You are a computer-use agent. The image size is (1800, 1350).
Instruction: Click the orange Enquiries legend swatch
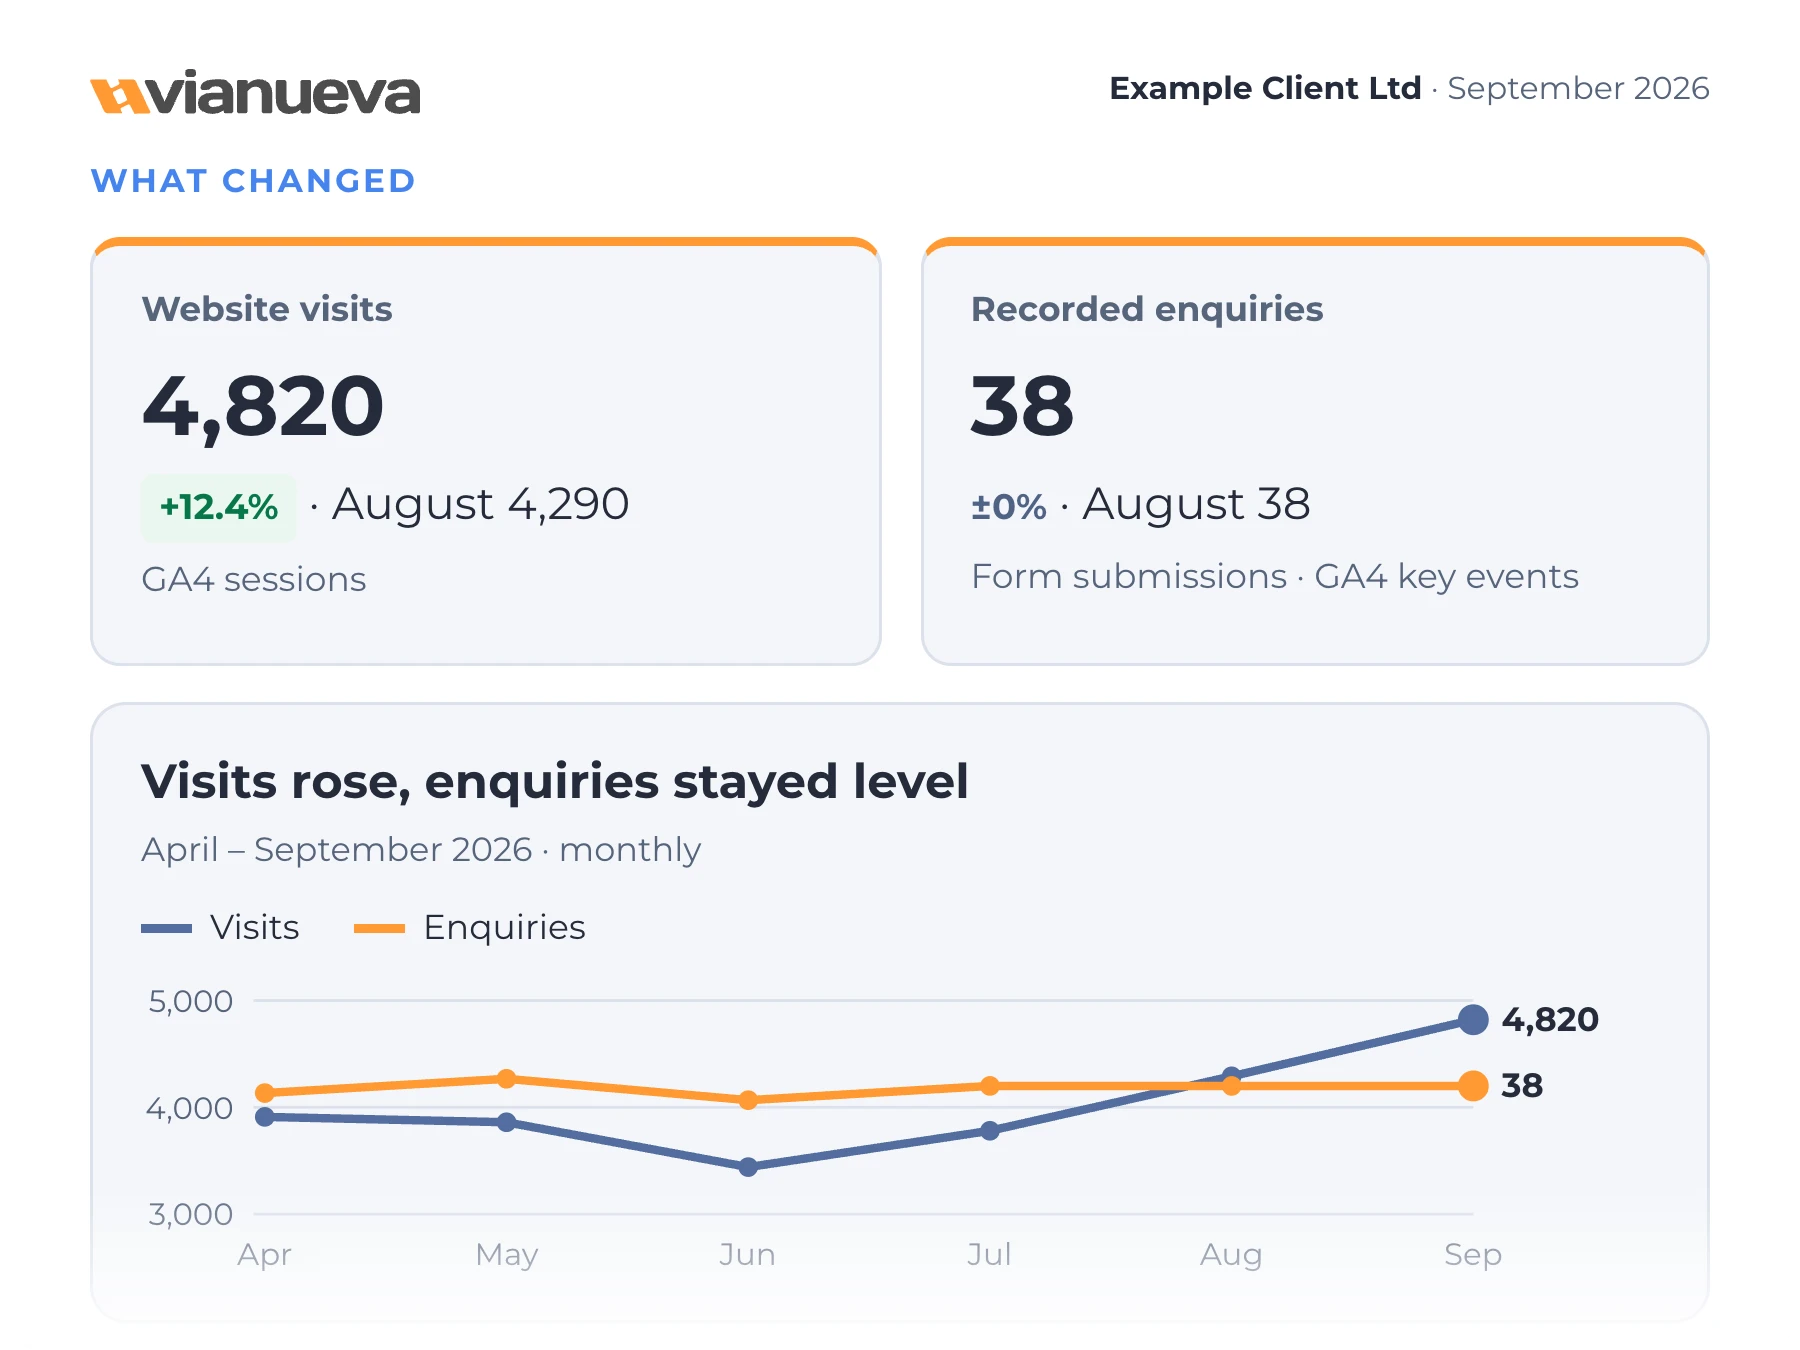(x=379, y=928)
